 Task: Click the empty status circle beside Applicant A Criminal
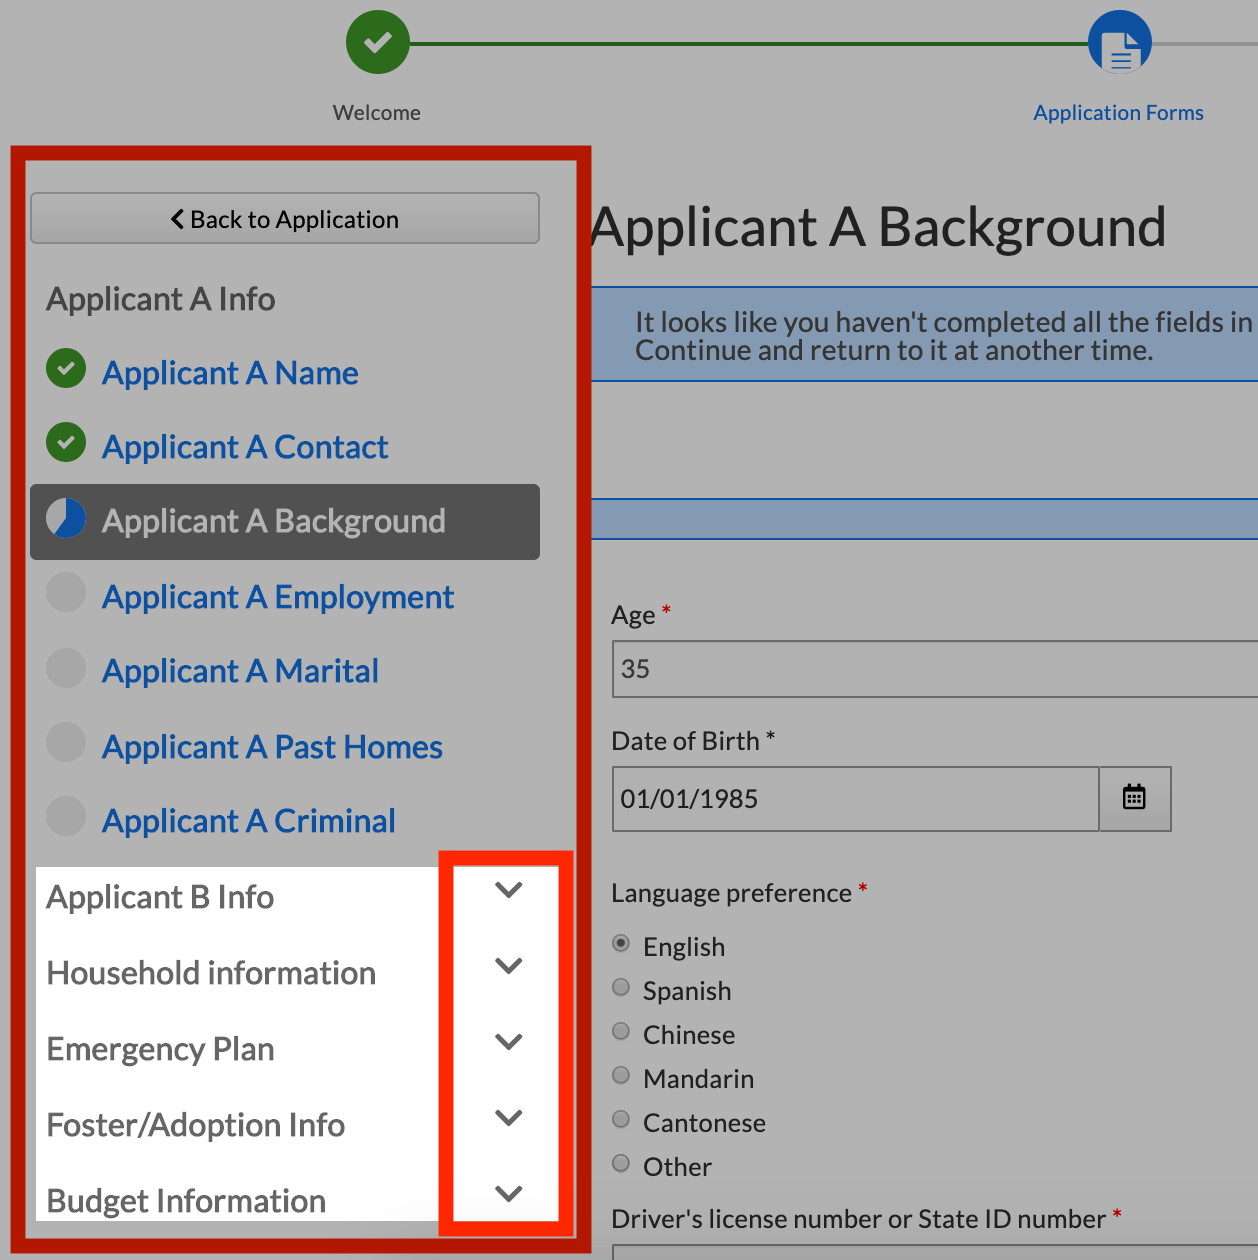tap(66, 816)
